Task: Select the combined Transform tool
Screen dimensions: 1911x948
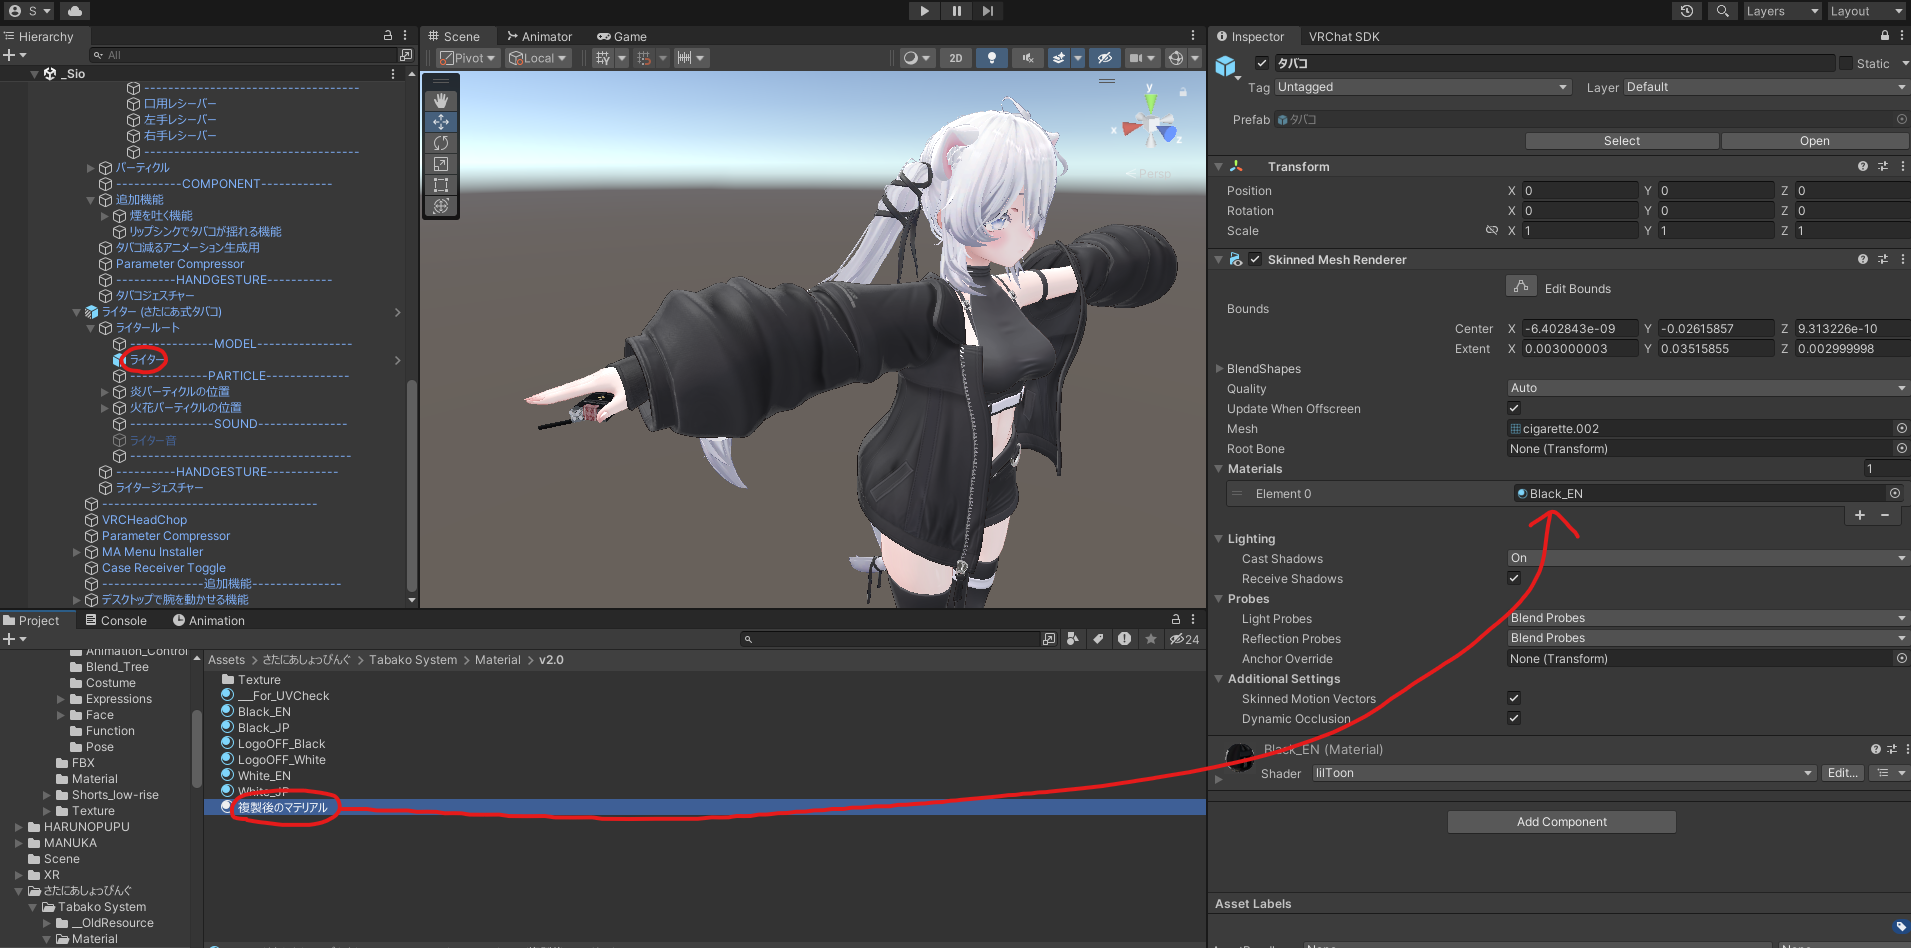Action: tap(441, 206)
